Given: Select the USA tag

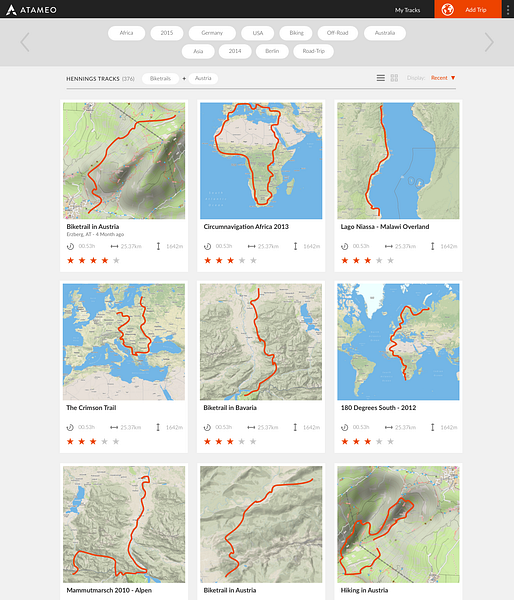Looking at the screenshot, I should point(258,33).
